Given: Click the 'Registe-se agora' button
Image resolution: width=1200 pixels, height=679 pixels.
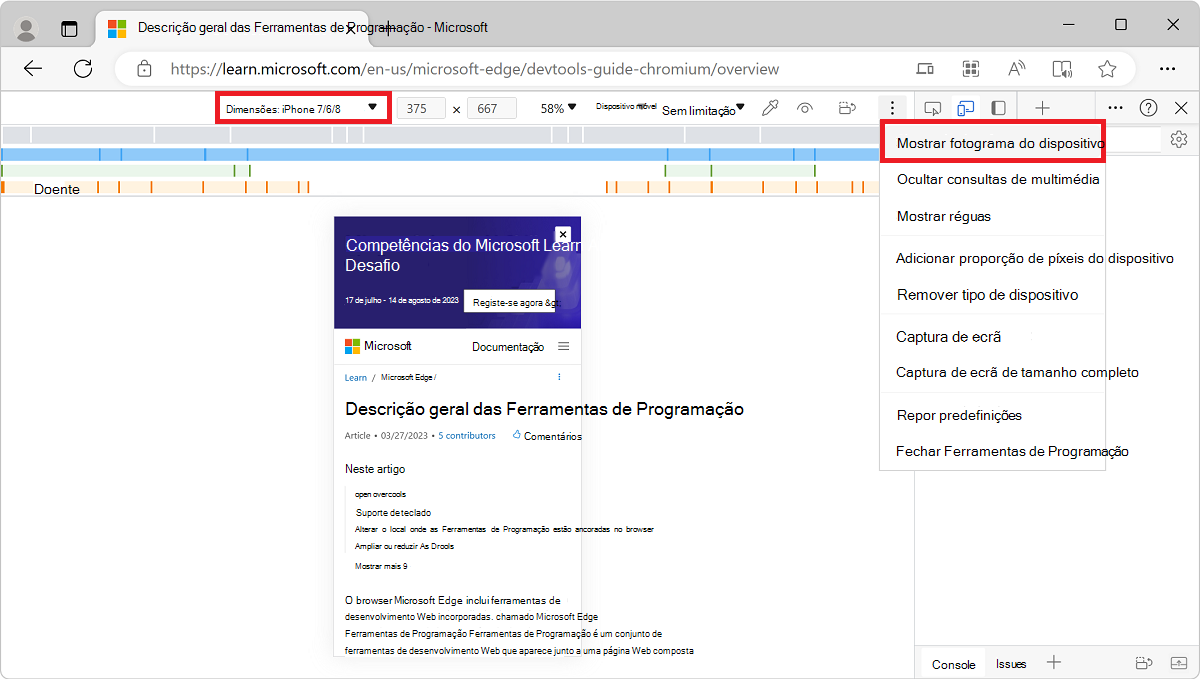Looking at the screenshot, I should tap(508, 300).
